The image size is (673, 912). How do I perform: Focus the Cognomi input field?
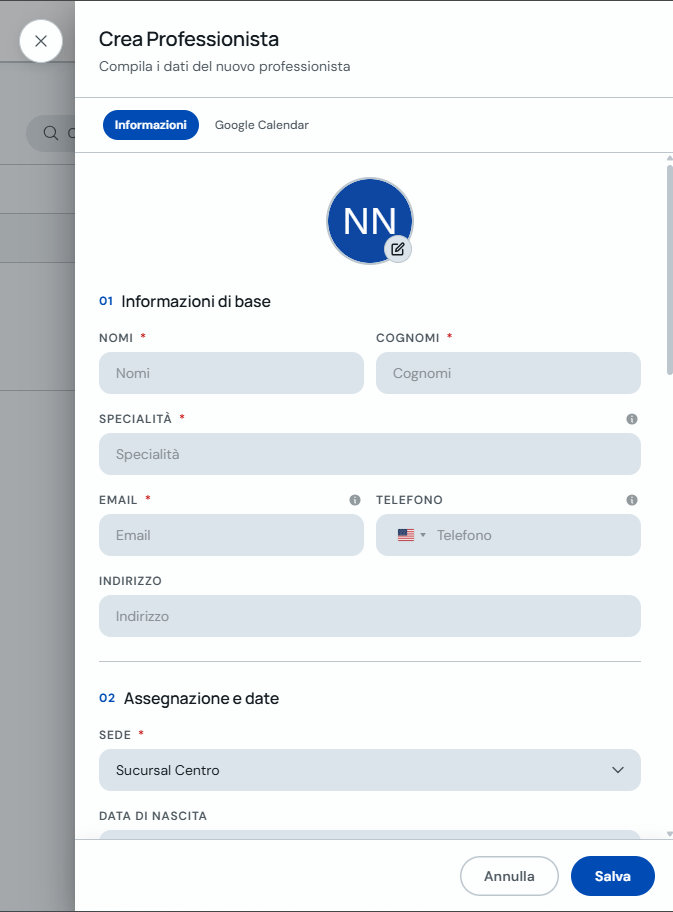click(x=508, y=373)
